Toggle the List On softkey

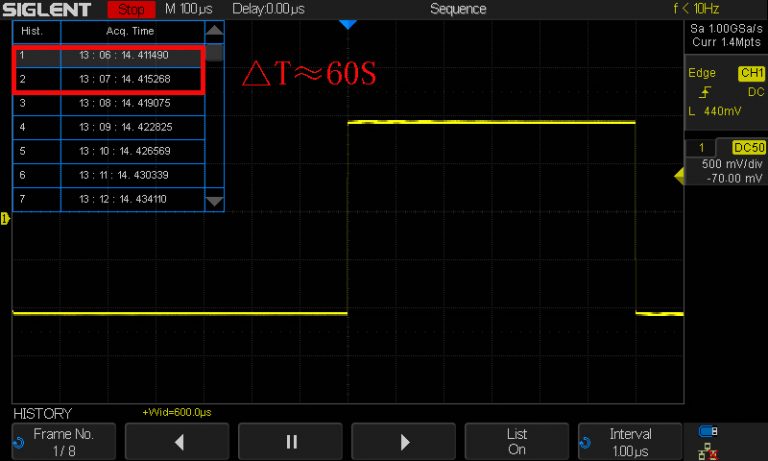pyautogui.click(x=516, y=441)
